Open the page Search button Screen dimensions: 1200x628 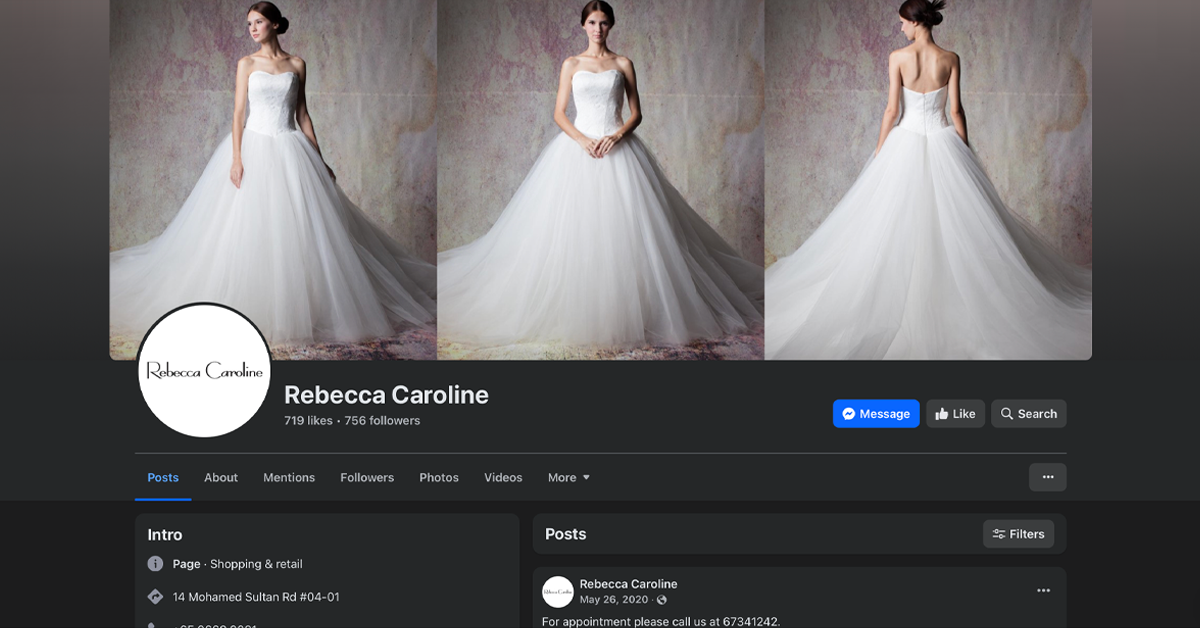pyautogui.click(x=1028, y=414)
